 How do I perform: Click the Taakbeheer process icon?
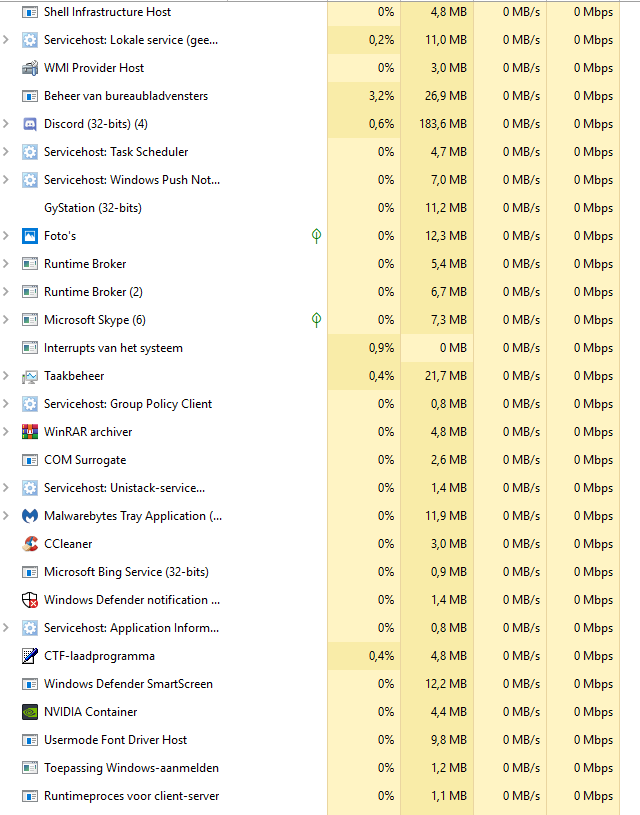tap(30, 376)
